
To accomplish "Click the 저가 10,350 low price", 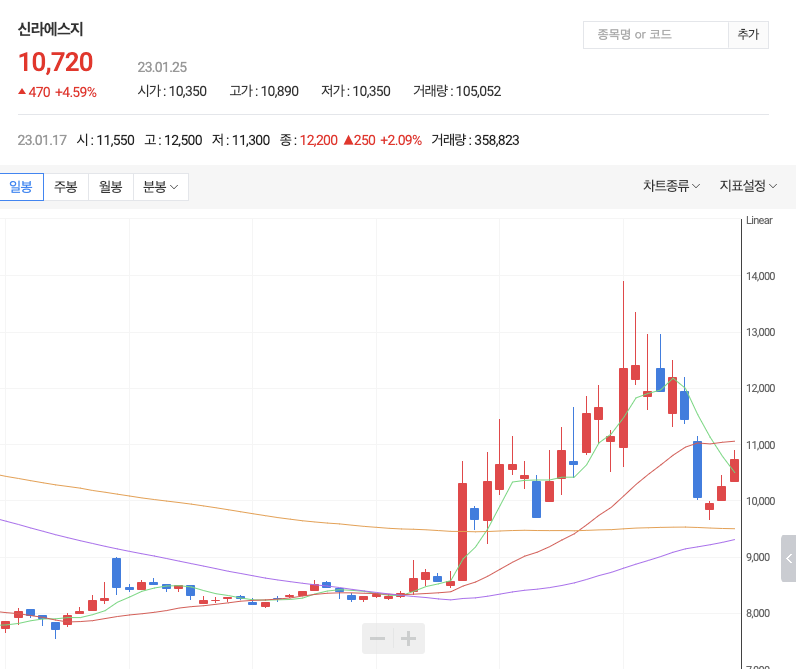I will pyautogui.click(x=356, y=91).
